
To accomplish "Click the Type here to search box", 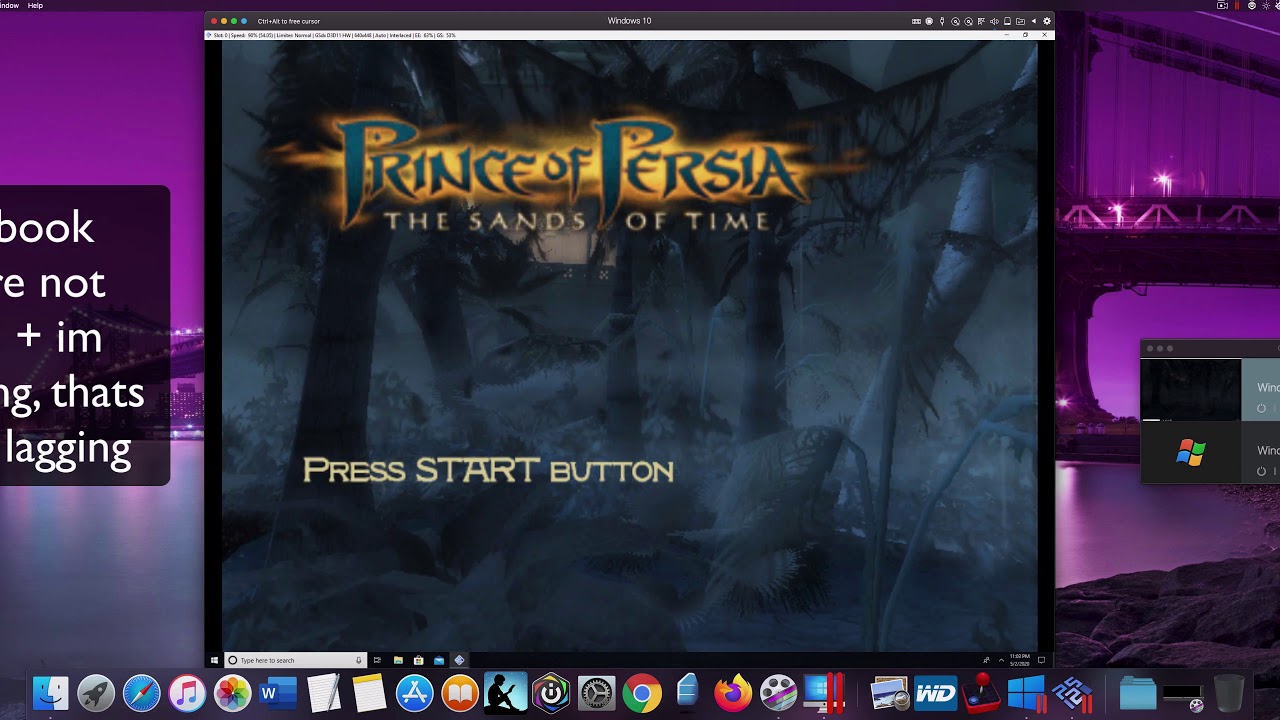I will 295,660.
